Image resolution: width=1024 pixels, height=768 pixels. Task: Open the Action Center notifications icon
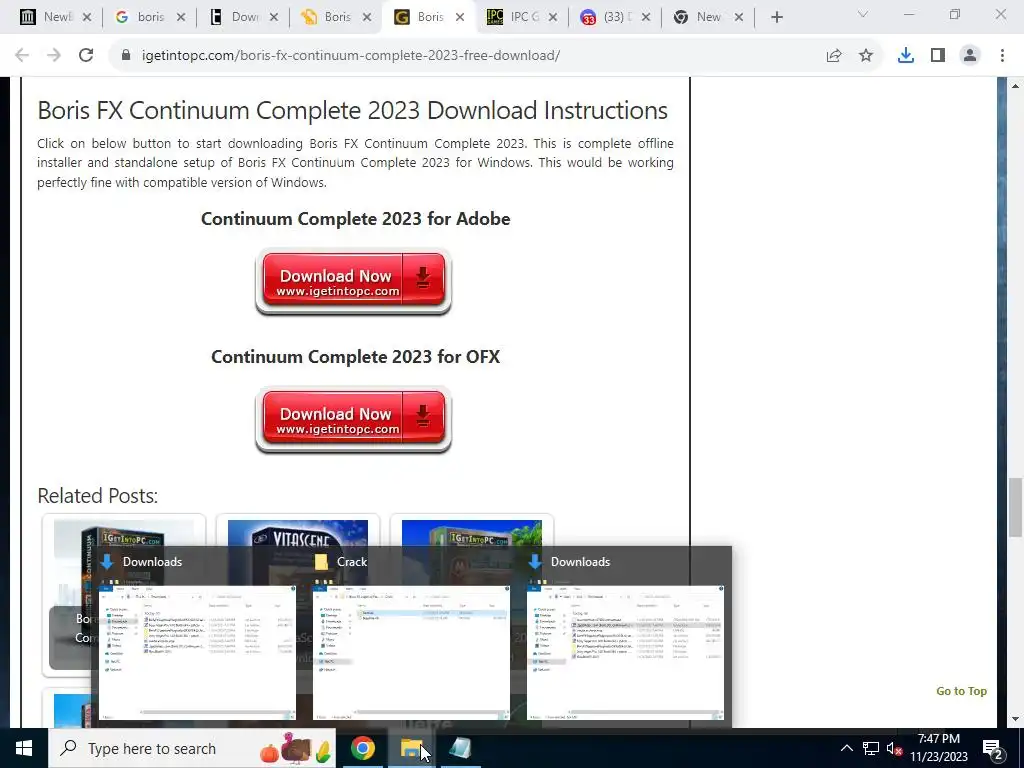(993, 748)
